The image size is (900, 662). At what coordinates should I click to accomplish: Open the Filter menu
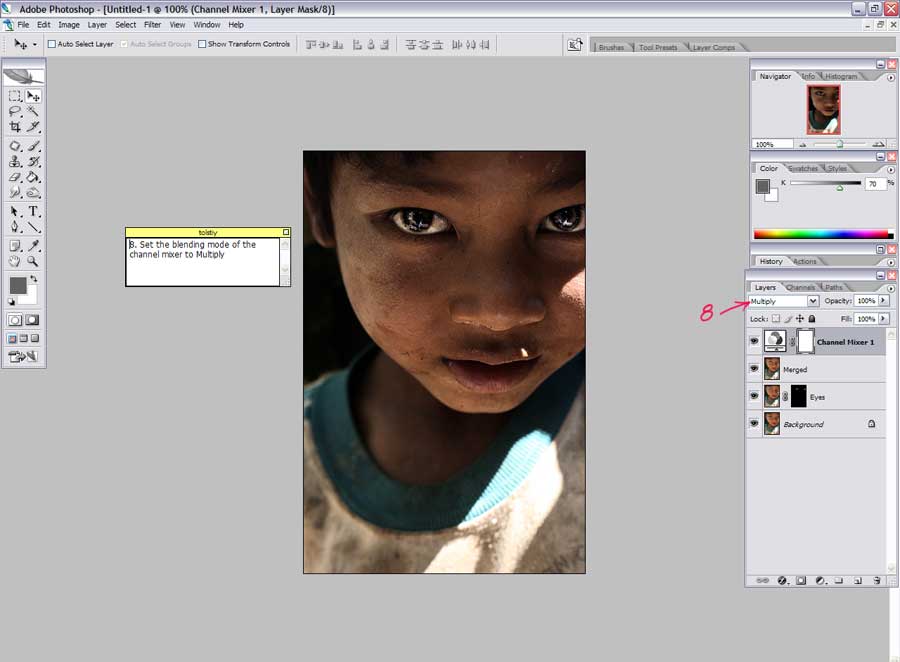click(x=152, y=24)
